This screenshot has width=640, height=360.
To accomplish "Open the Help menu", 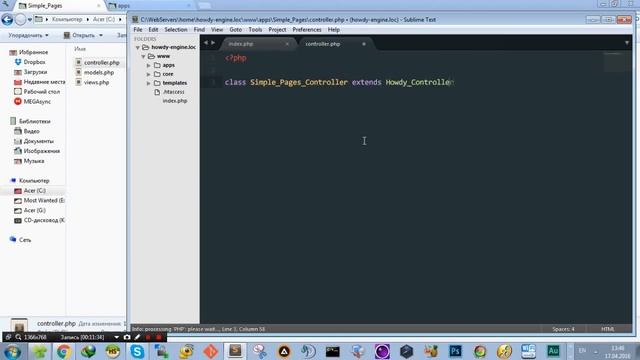I will (x=333, y=30).
